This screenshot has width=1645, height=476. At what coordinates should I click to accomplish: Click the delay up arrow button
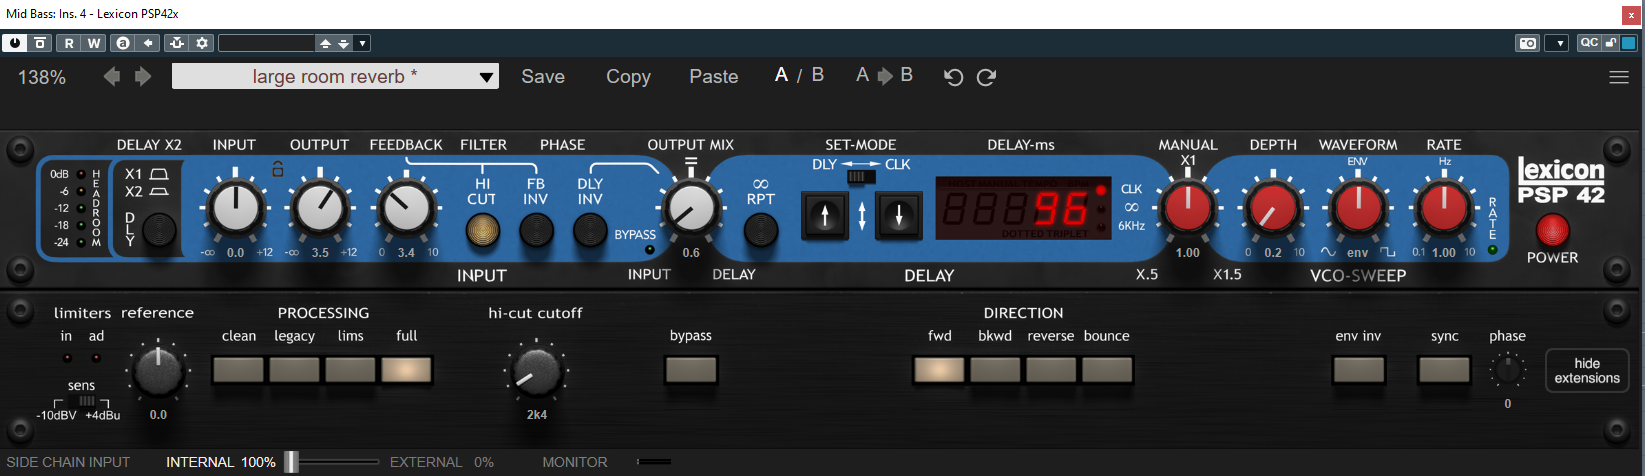pos(825,215)
